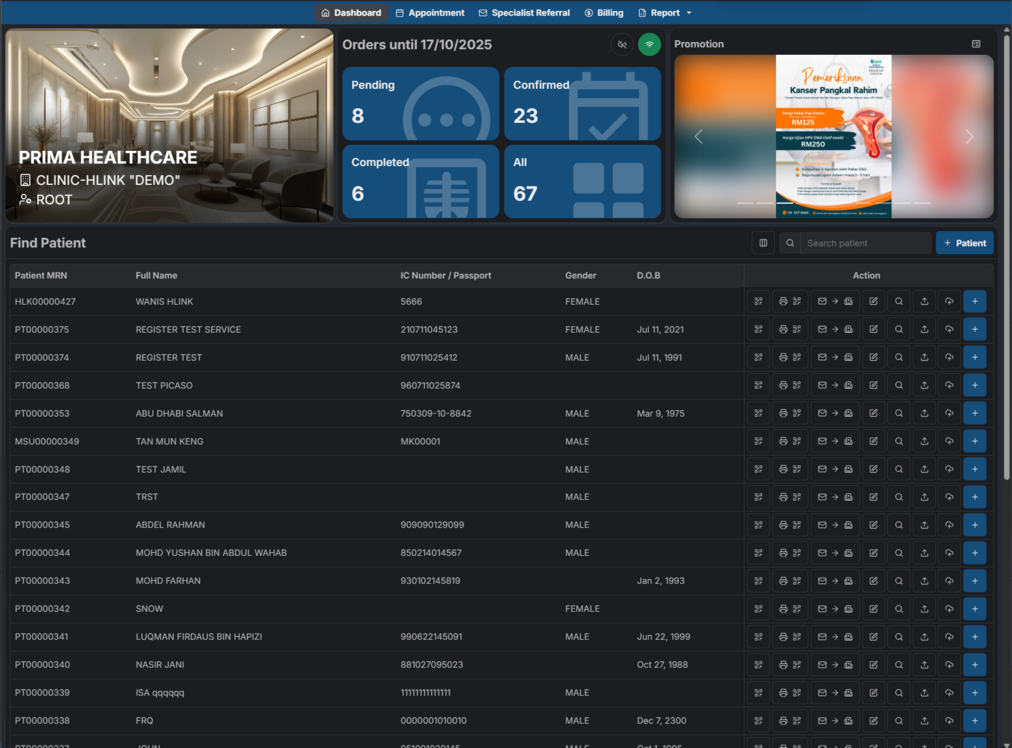Open the Appointment tab
Screen dimensions: 1012x748
pos(430,13)
